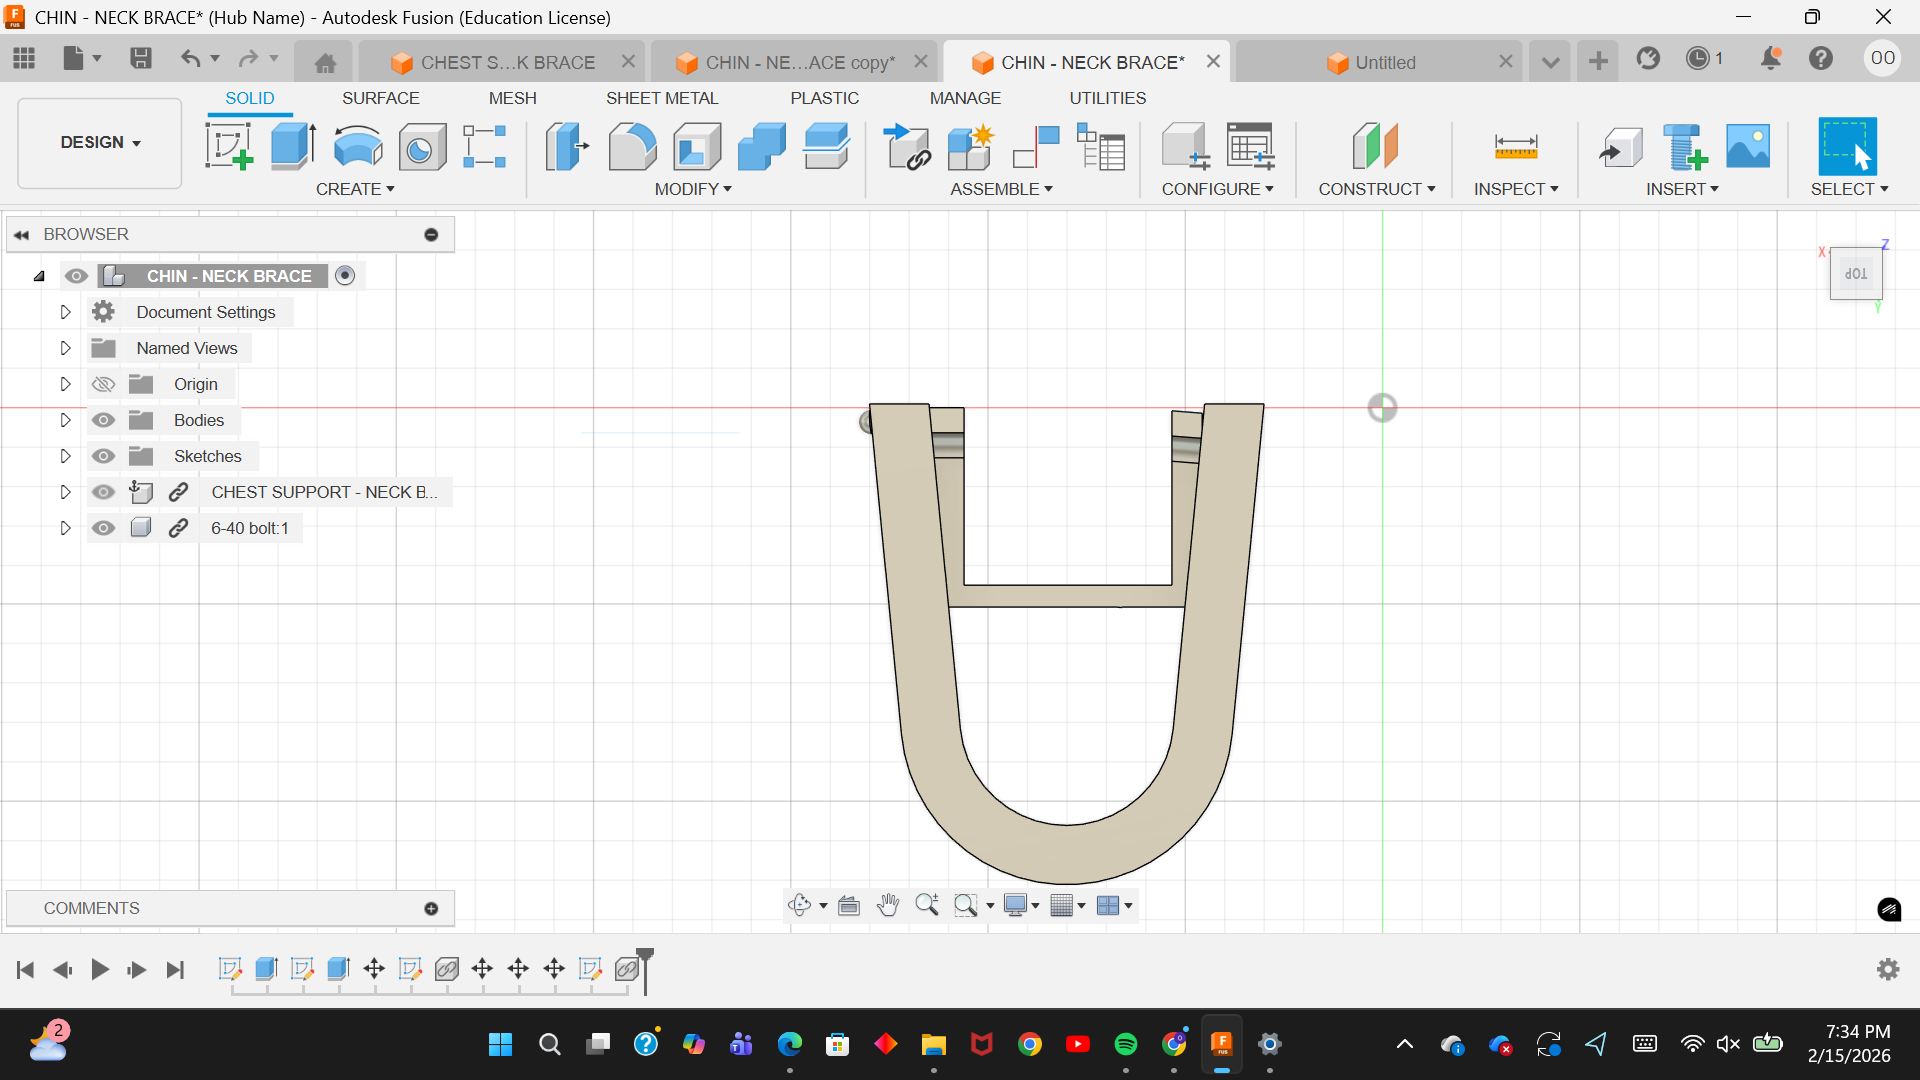Screen dimensions: 1920x1080
Task: Open the Joint tool in Assemble
Action: pos(1035,147)
